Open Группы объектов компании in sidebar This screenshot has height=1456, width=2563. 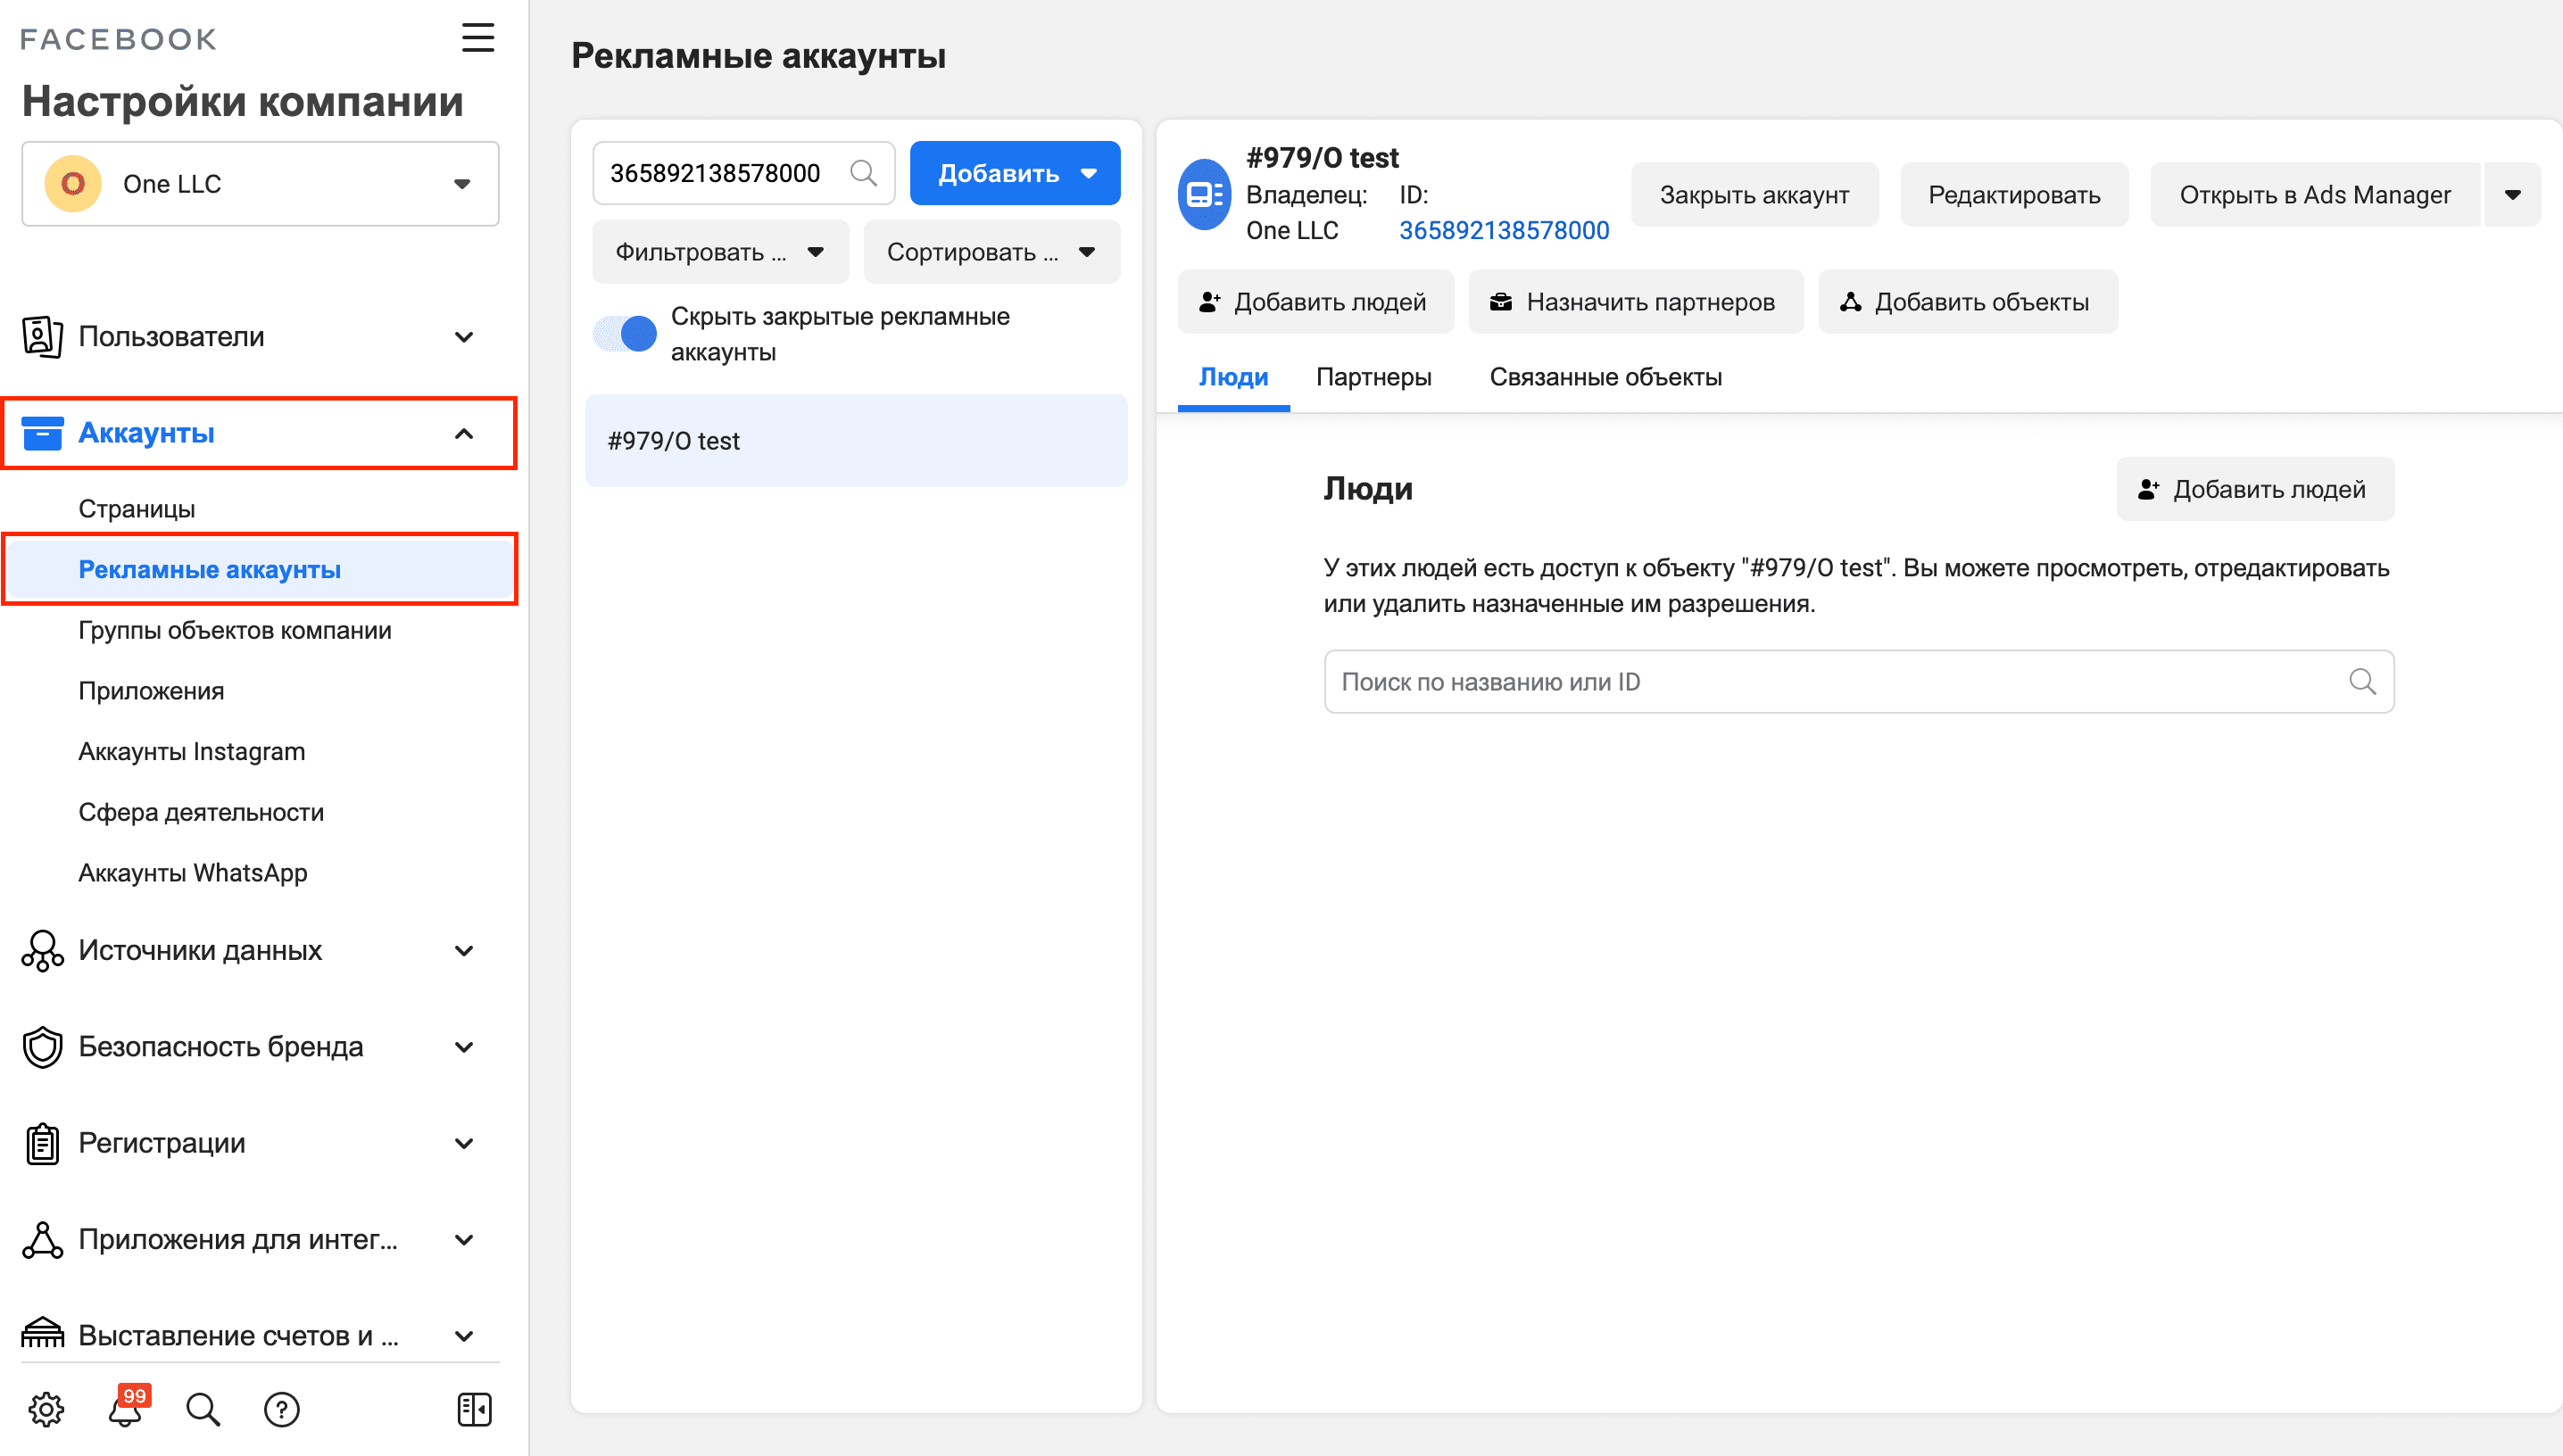tap(235, 631)
